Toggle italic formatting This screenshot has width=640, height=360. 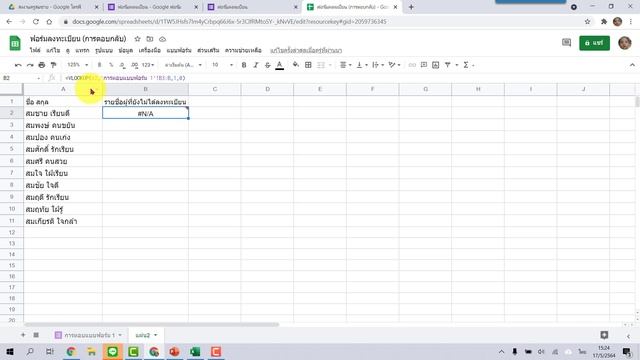256,65
